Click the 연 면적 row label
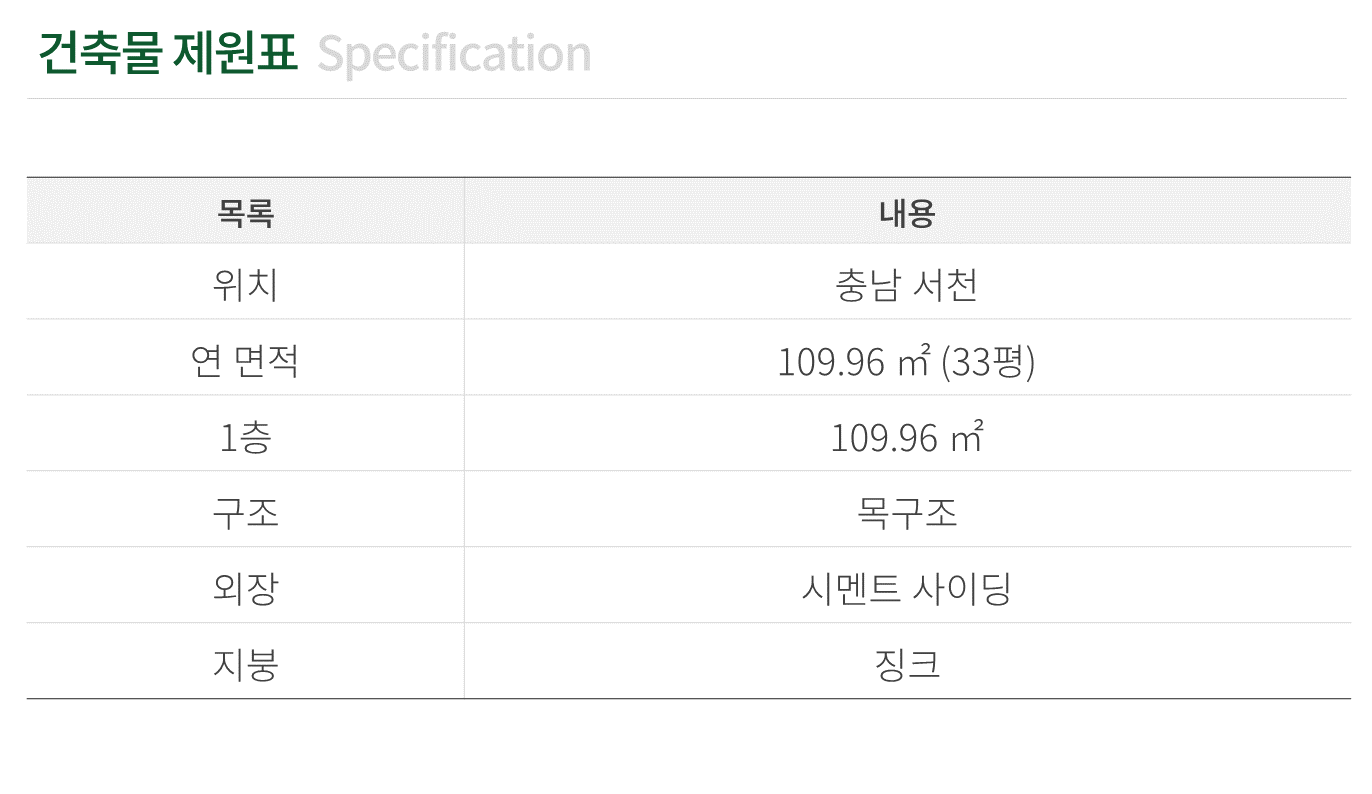1372x794 pixels. click(245, 361)
